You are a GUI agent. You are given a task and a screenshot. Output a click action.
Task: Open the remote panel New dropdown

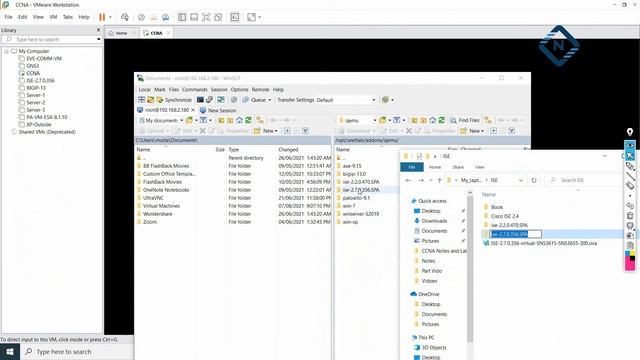471,131
